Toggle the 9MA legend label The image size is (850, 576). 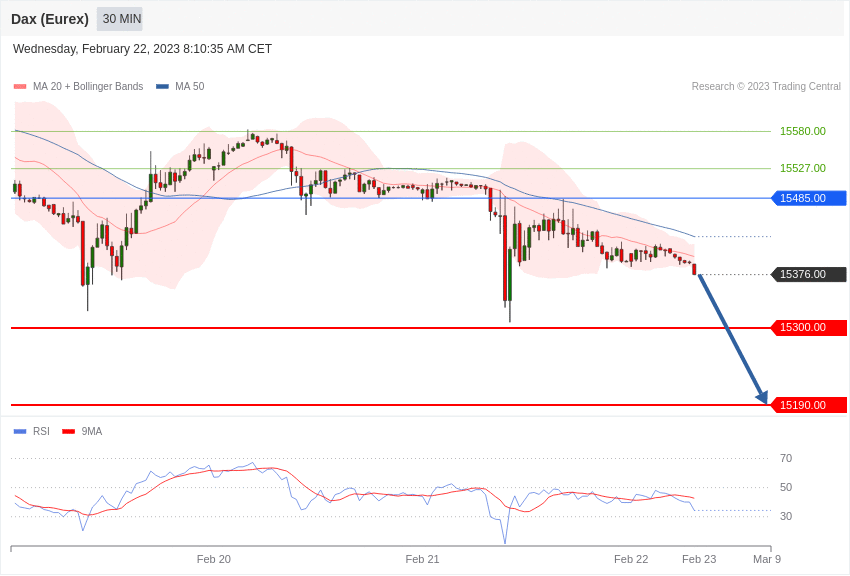click(x=92, y=432)
